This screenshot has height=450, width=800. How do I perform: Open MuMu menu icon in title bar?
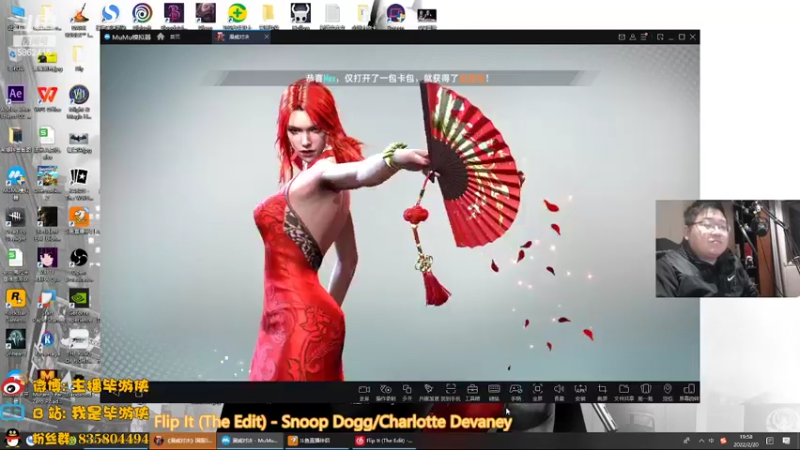click(644, 37)
